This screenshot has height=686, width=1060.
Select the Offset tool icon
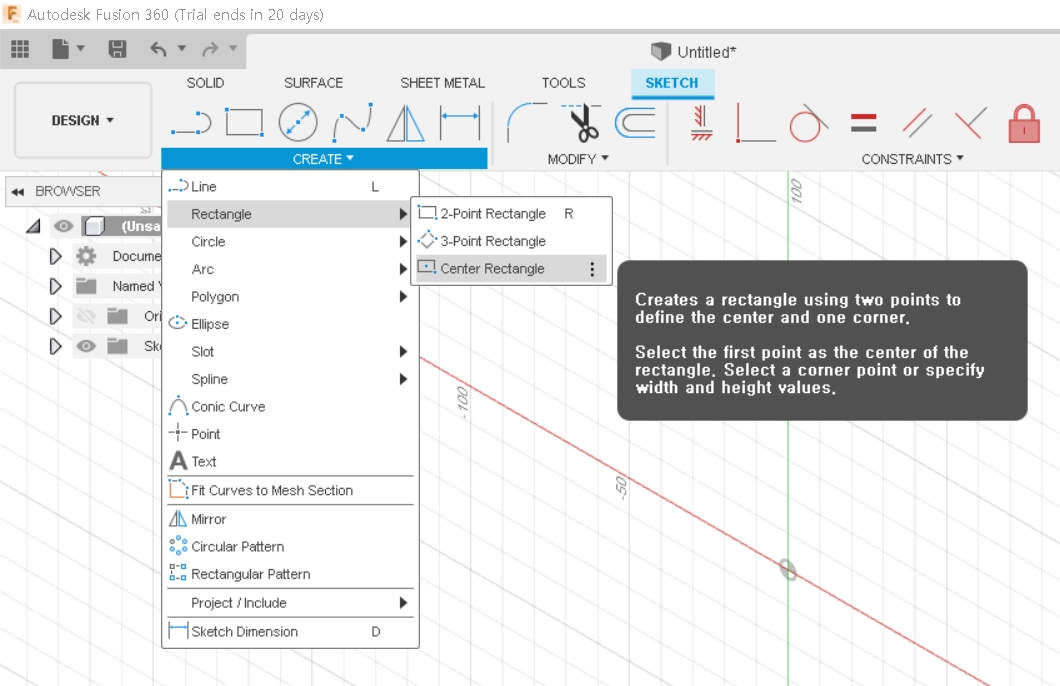635,122
